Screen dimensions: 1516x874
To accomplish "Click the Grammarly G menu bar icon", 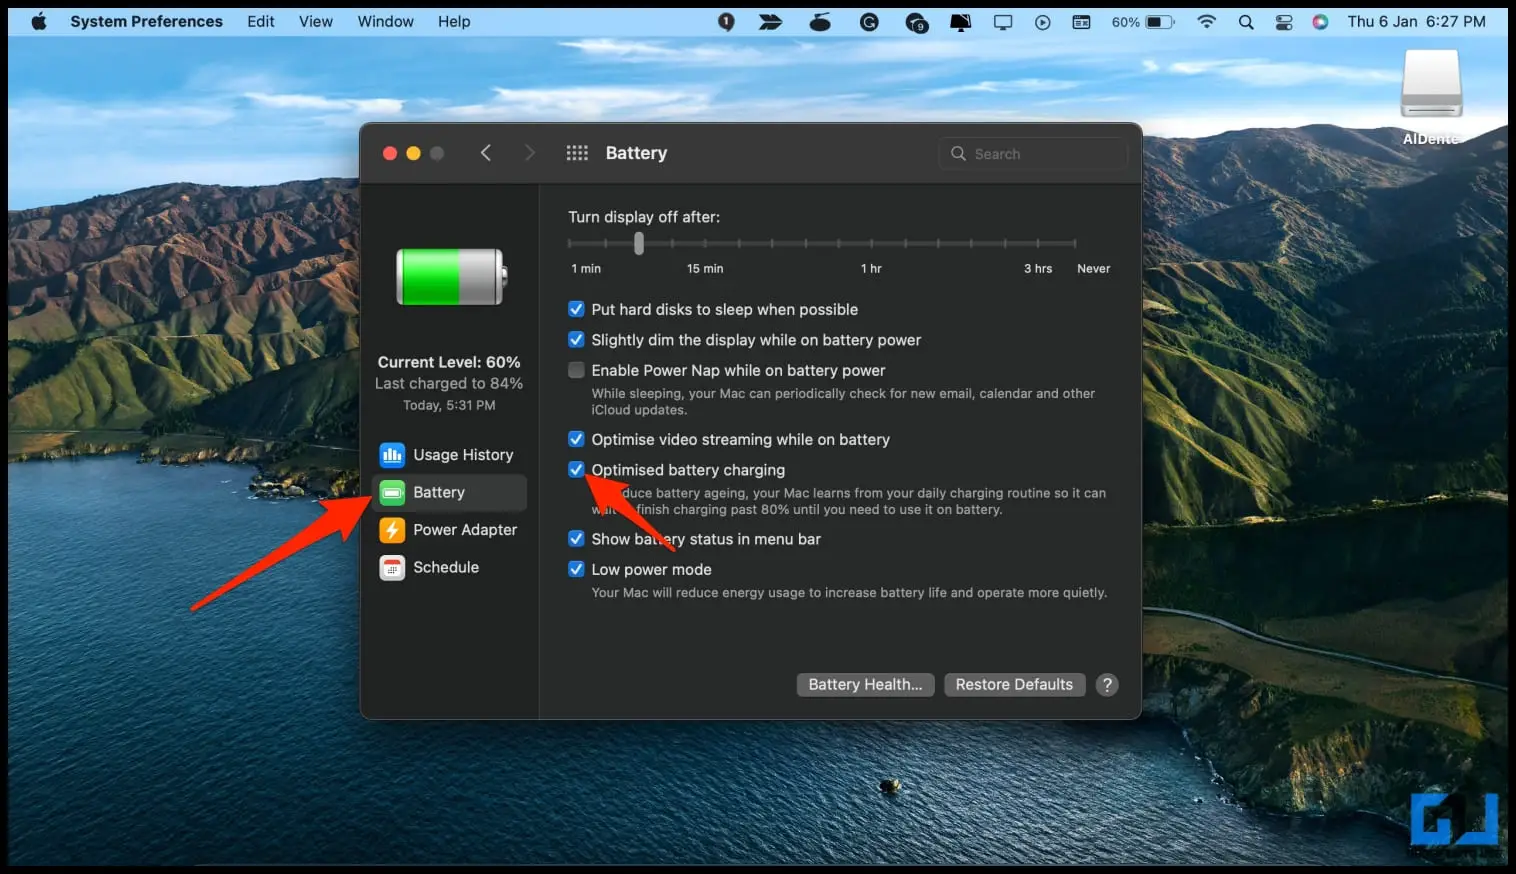I will (869, 22).
